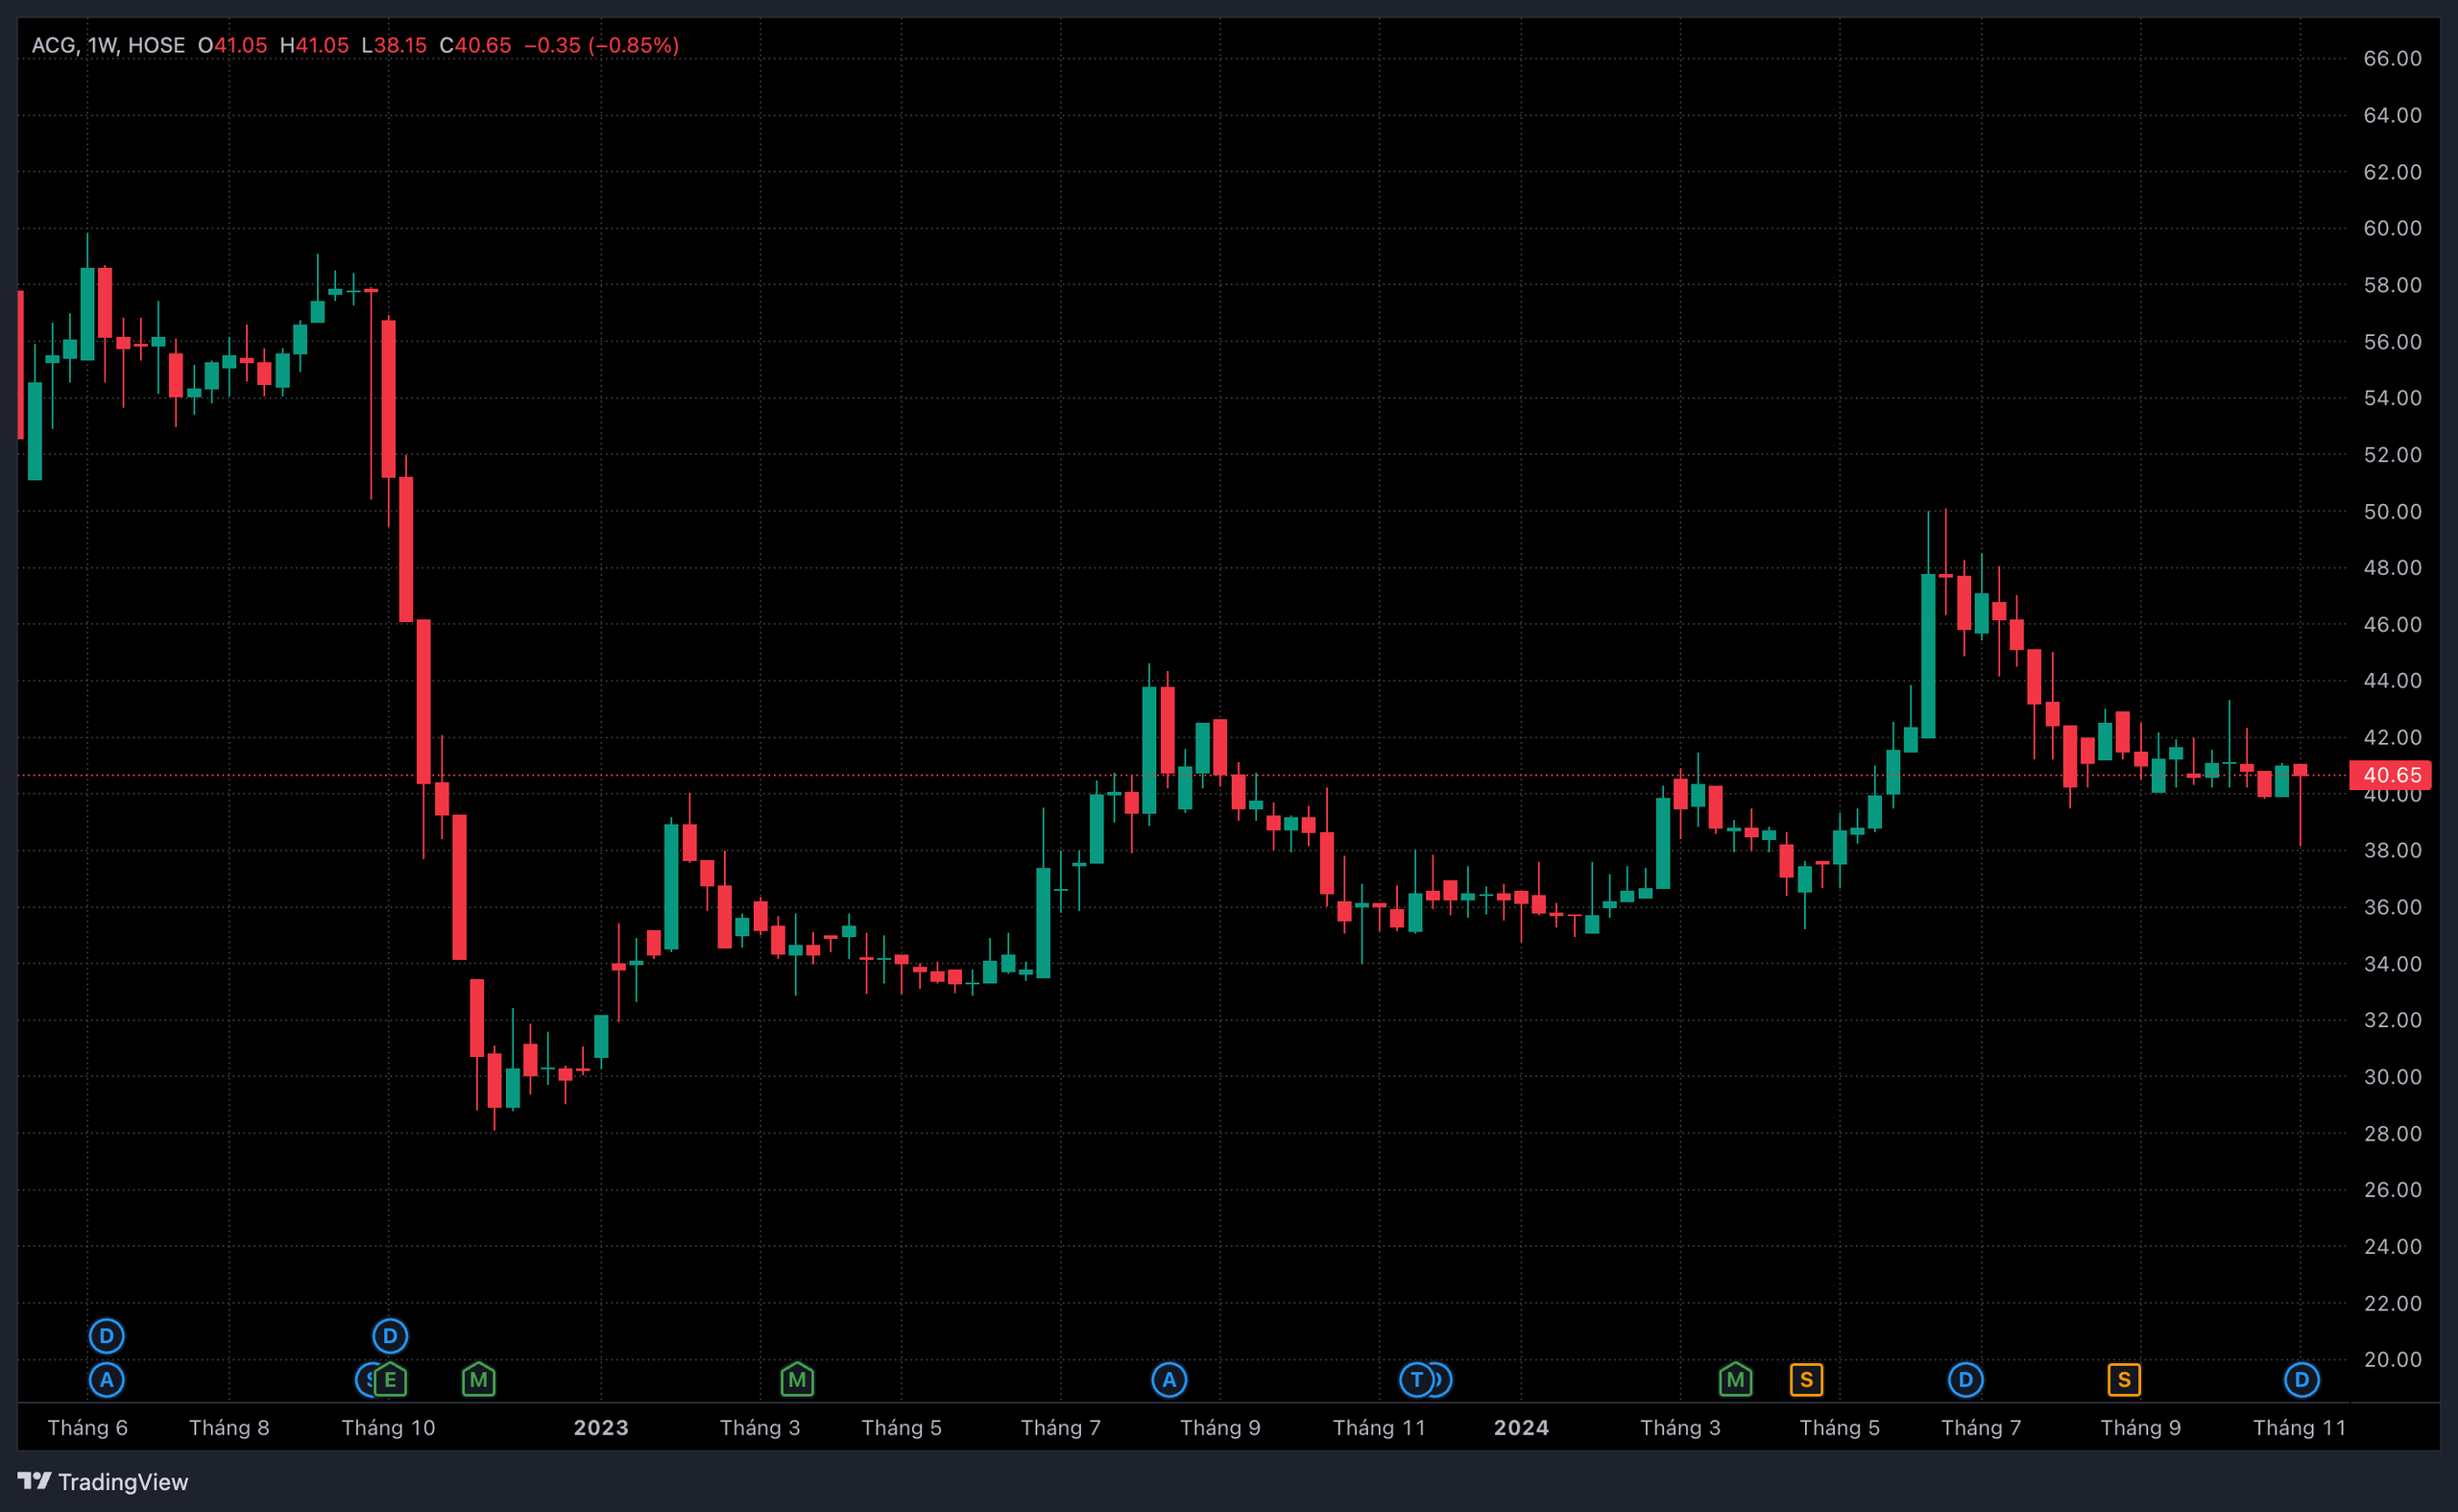This screenshot has width=2458, height=1512.
Task: Open the green M marker above Tháng 3 2023
Action: (x=797, y=1380)
